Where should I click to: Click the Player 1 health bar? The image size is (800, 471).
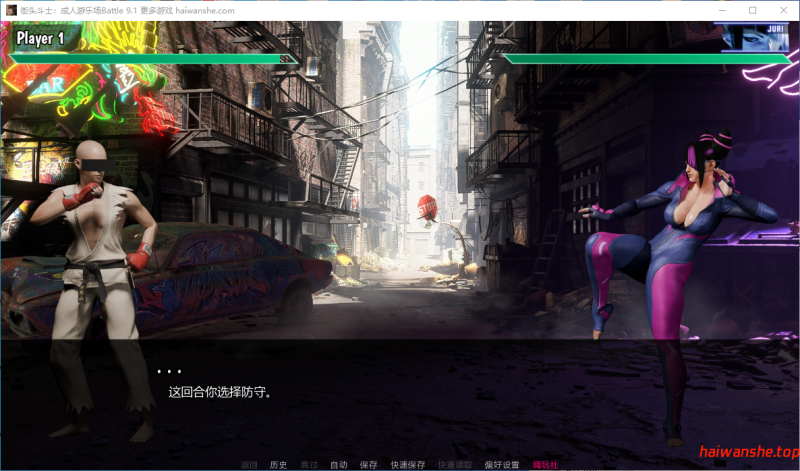[154, 59]
